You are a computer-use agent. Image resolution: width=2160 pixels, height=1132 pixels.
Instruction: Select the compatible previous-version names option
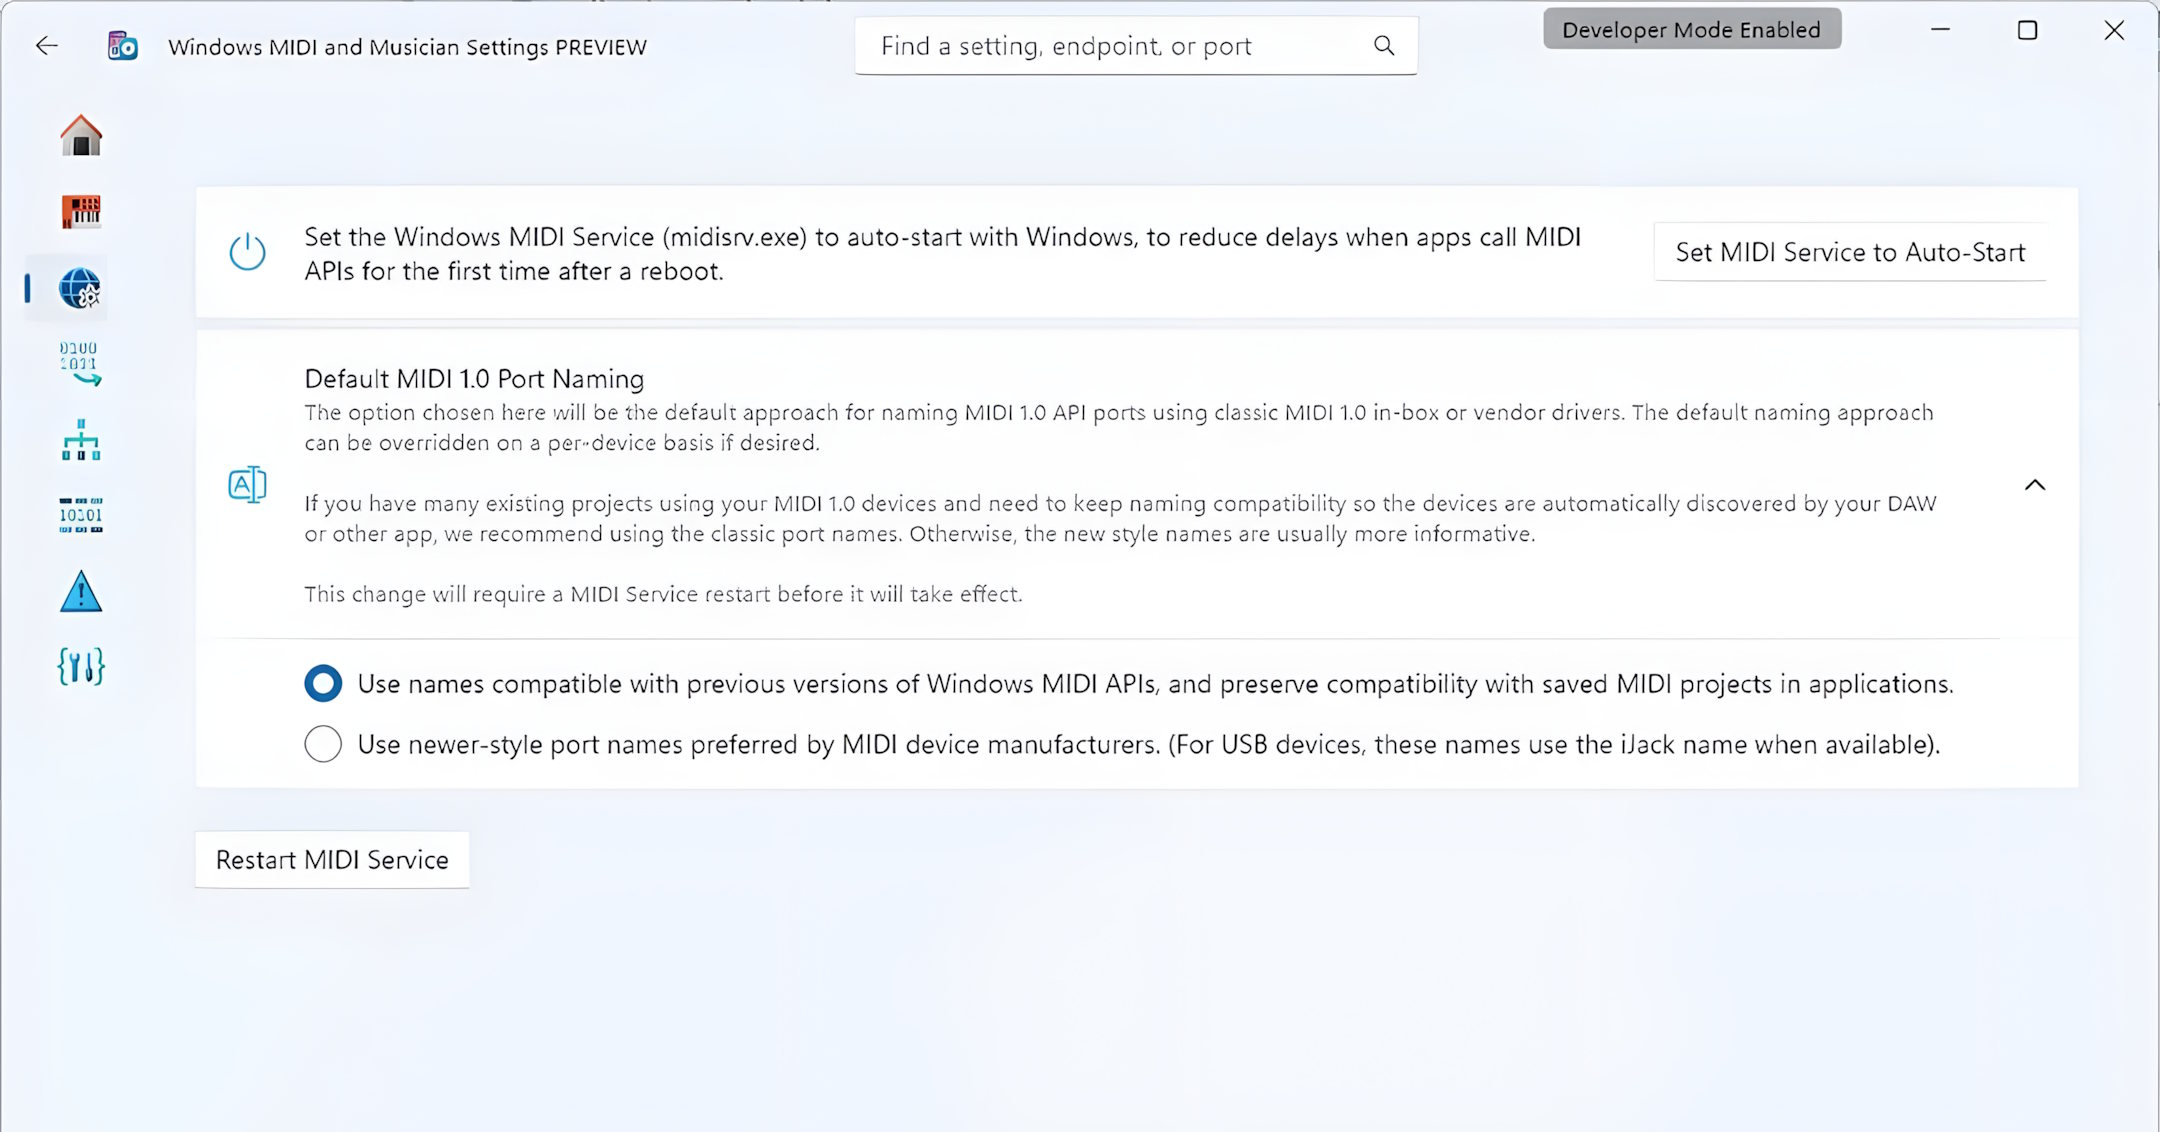[323, 684]
